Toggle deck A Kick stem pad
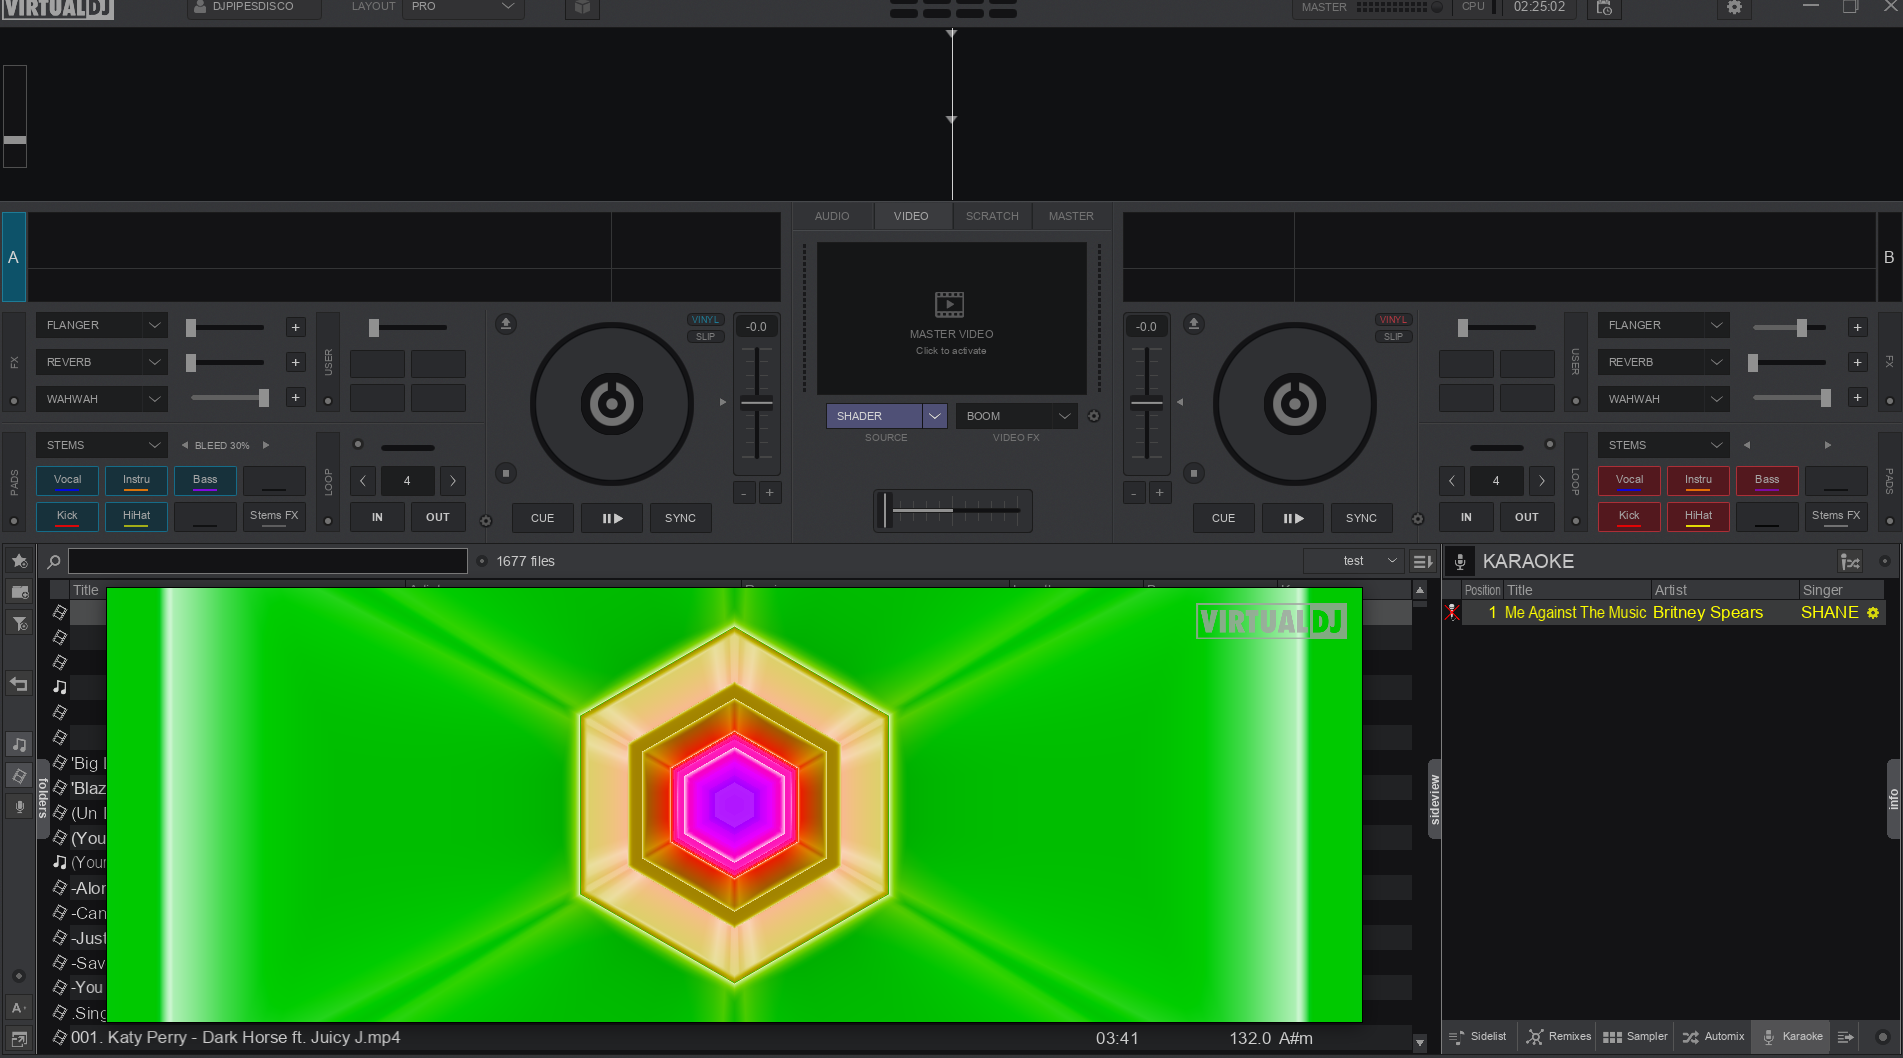 pos(68,517)
